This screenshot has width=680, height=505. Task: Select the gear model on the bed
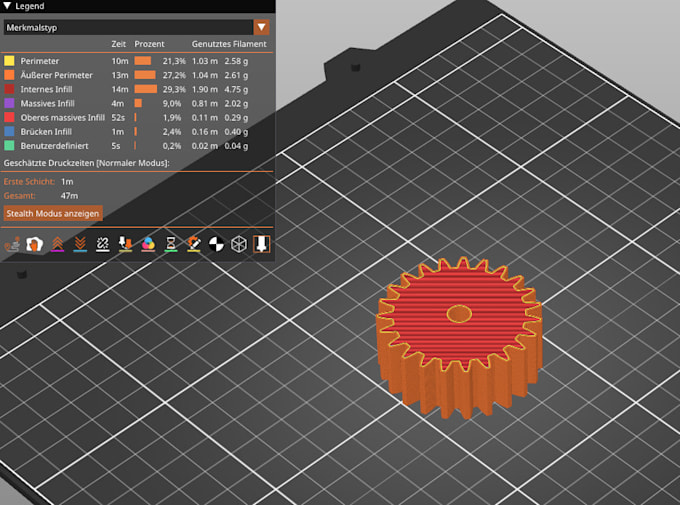459,336
